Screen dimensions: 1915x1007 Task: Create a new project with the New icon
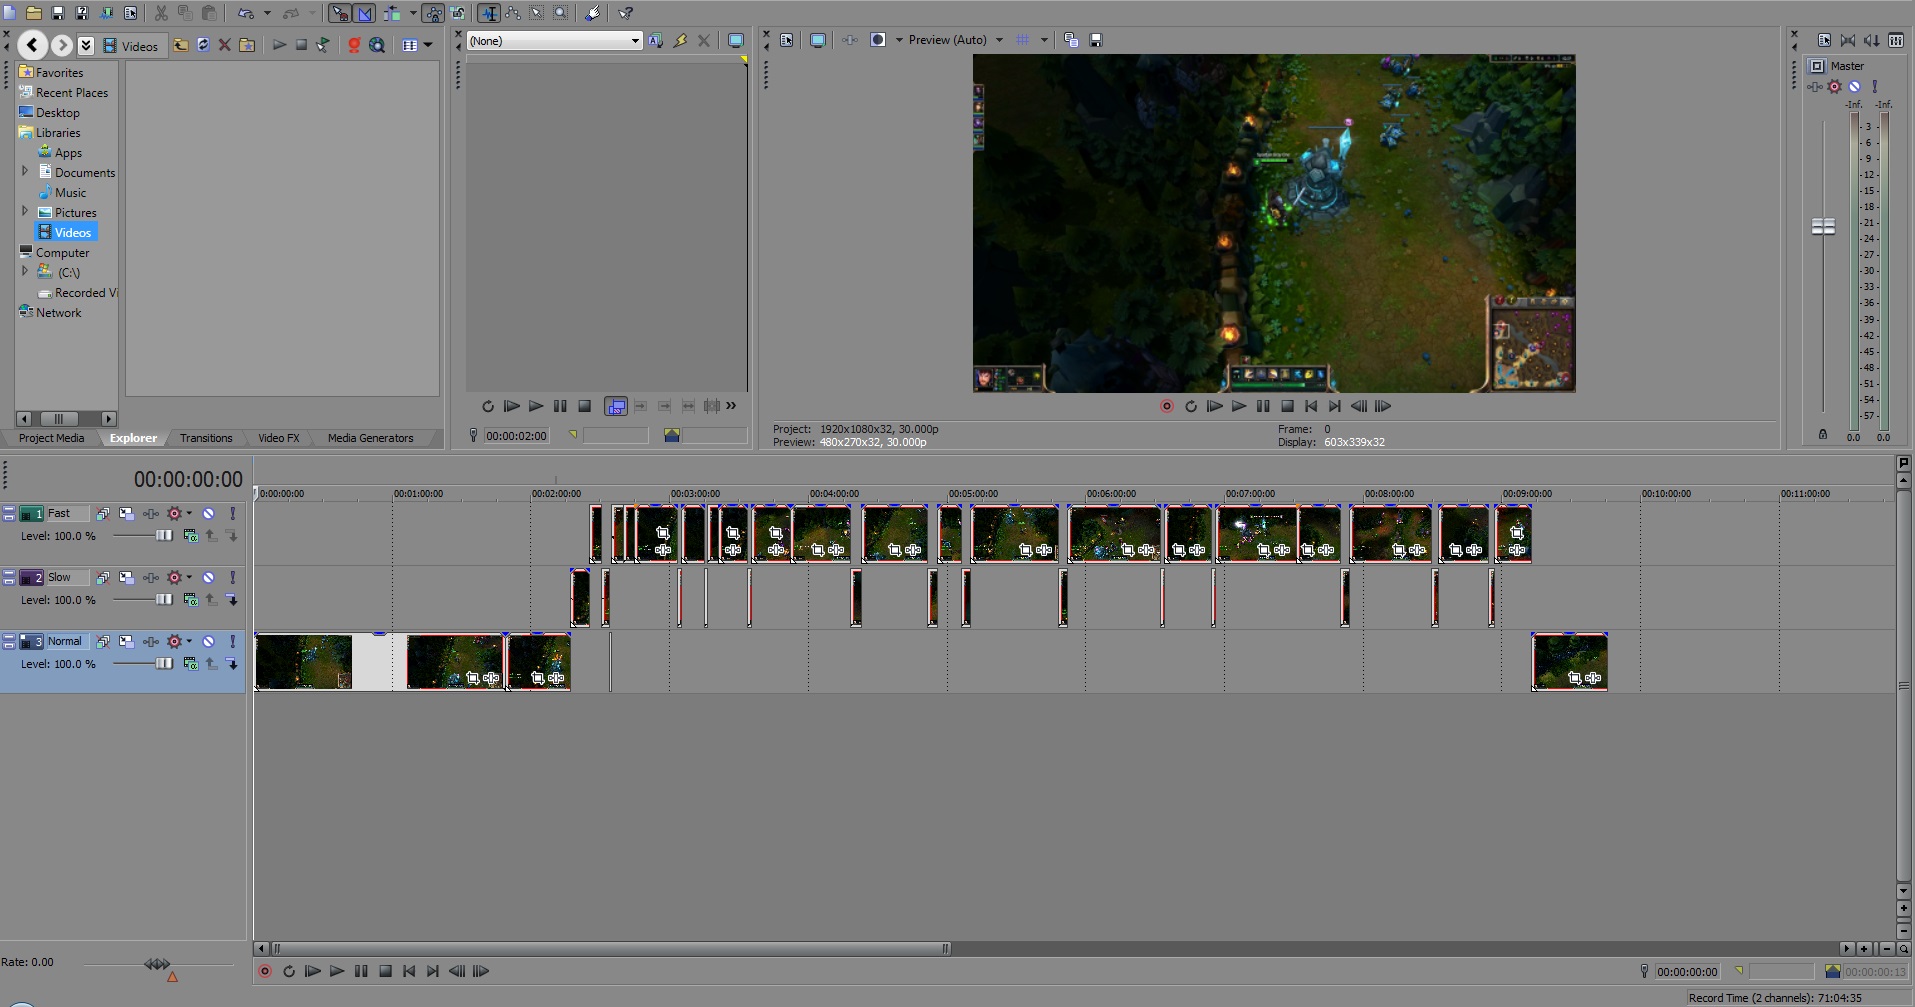click(10, 13)
